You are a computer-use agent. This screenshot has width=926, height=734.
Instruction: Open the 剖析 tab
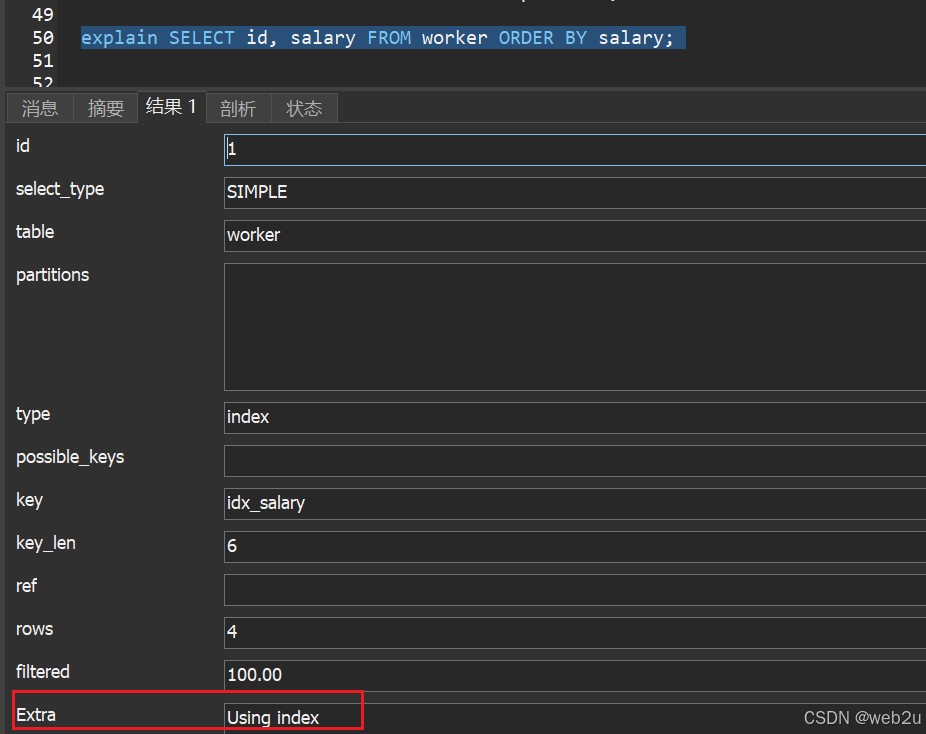[238, 108]
